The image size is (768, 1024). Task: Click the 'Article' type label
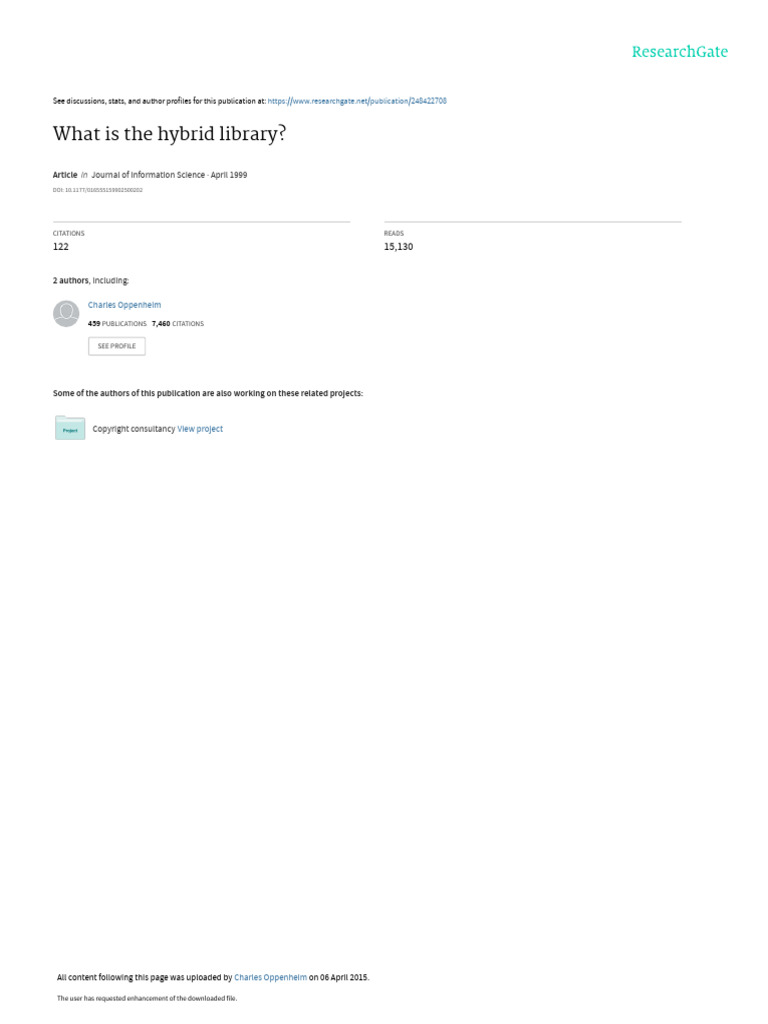pyautogui.click(x=65, y=175)
